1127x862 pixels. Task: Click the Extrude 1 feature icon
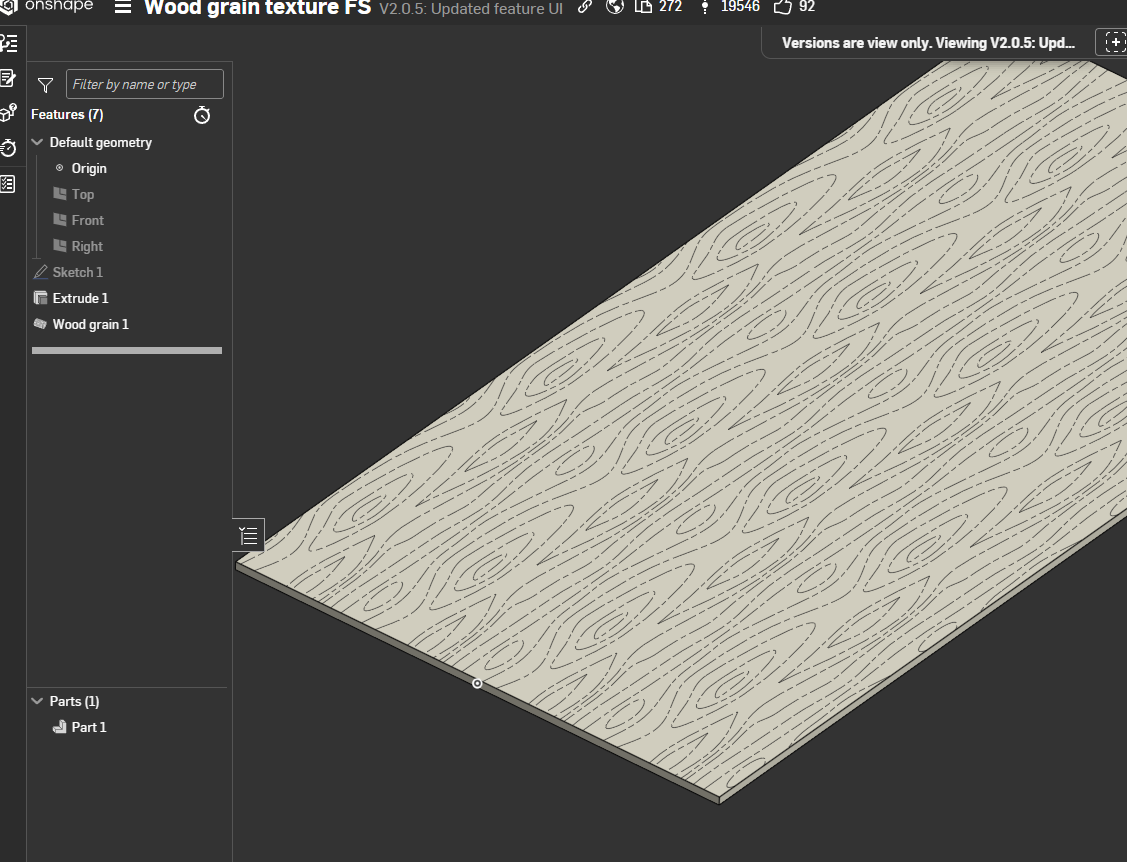pyautogui.click(x=40, y=298)
